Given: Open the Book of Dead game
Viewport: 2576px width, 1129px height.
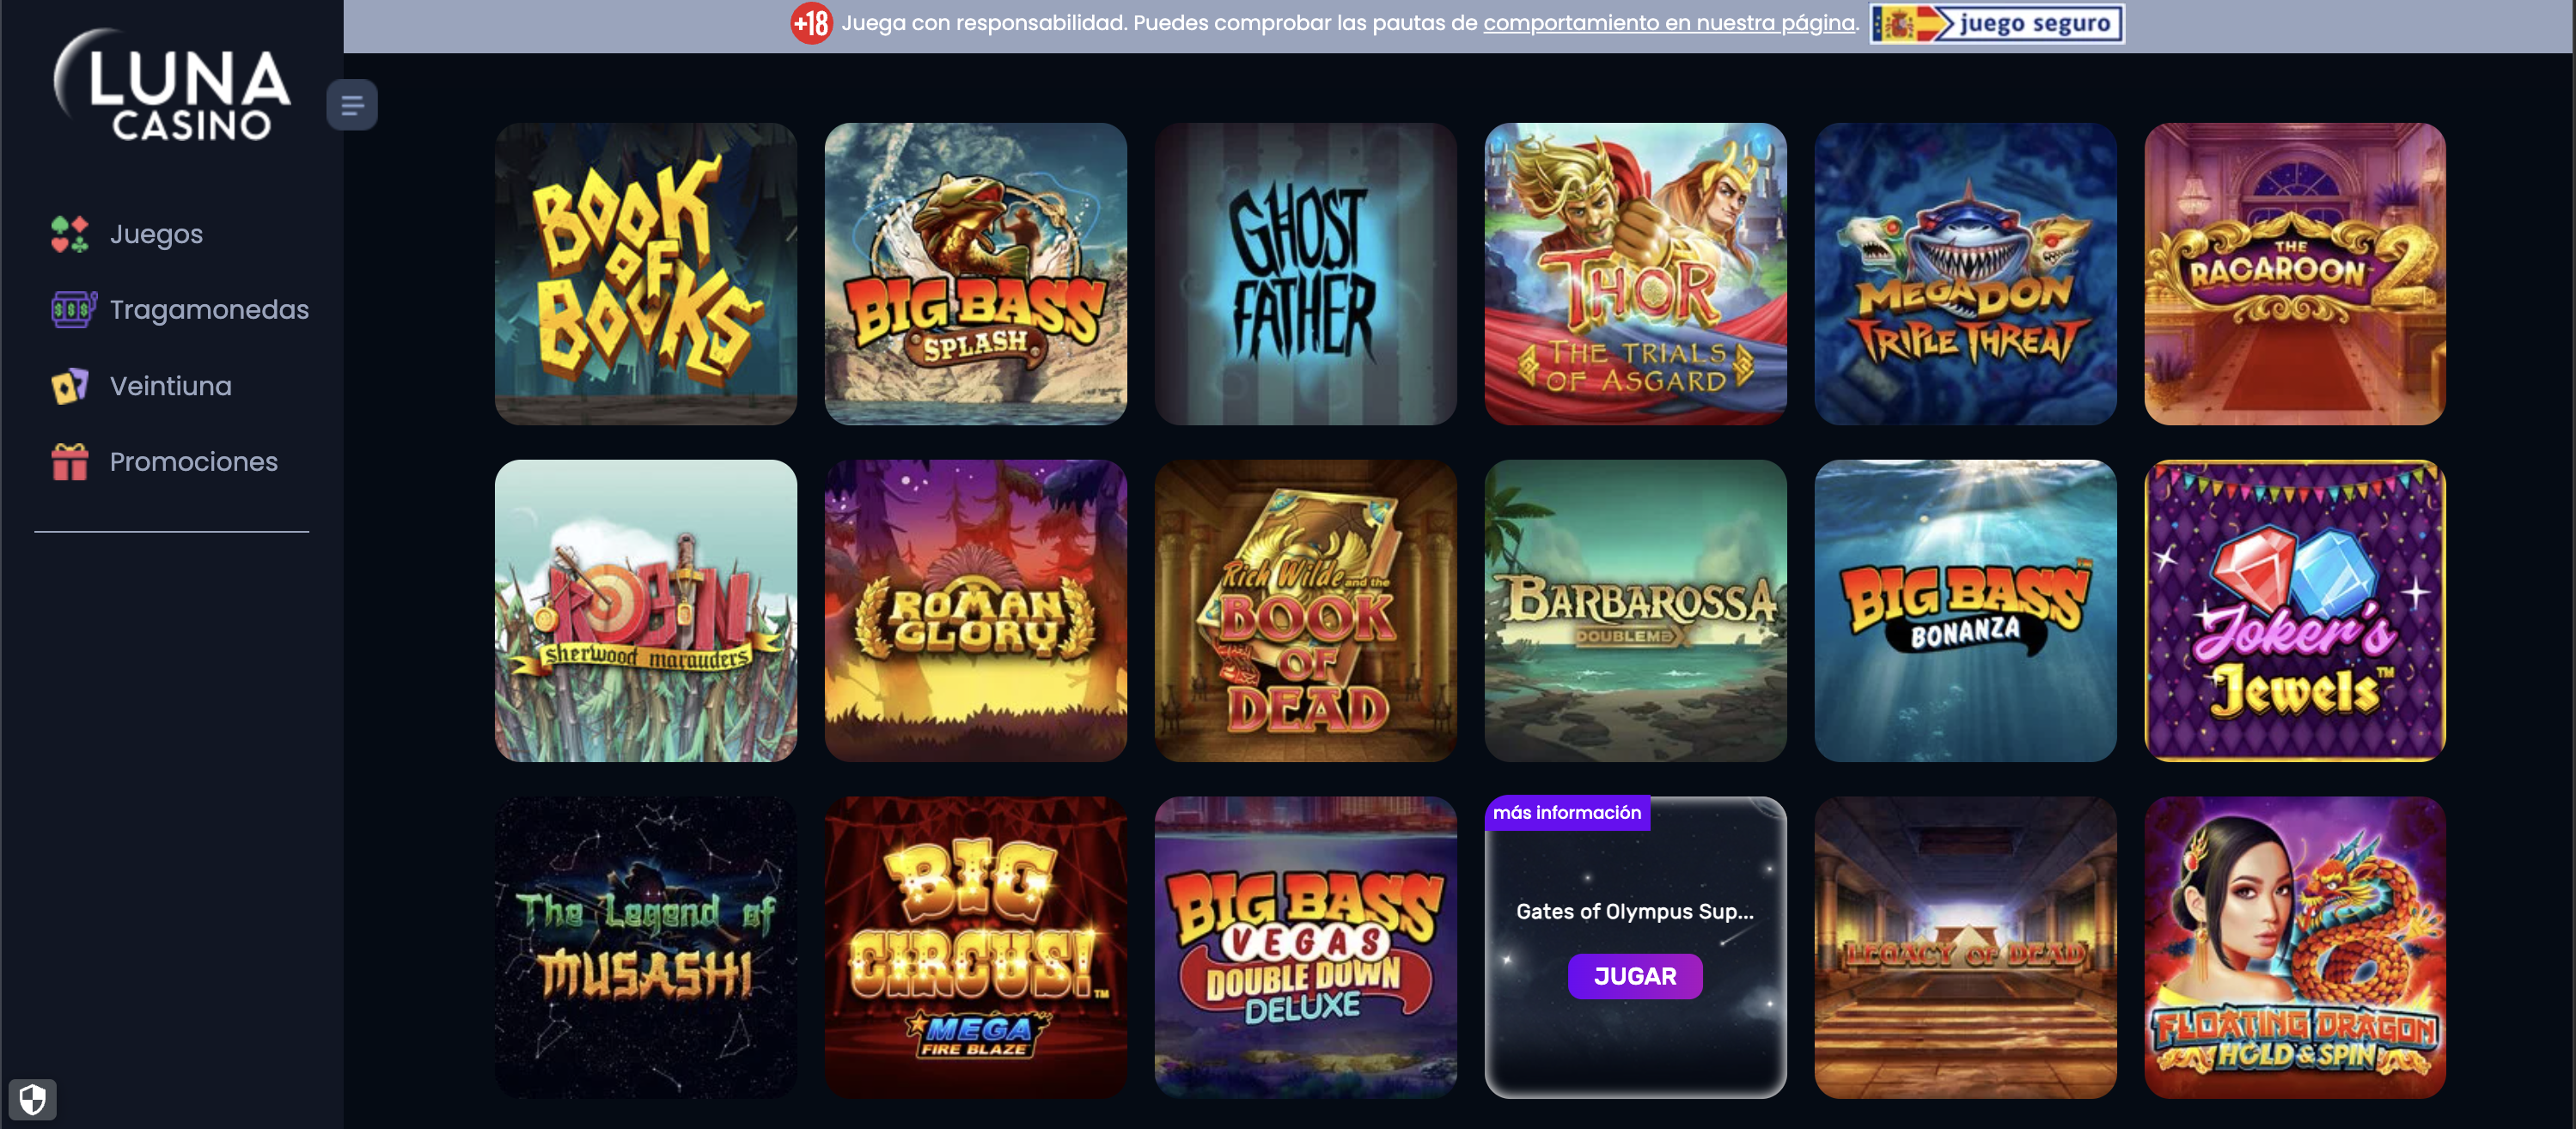Looking at the screenshot, I should point(1306,611).
